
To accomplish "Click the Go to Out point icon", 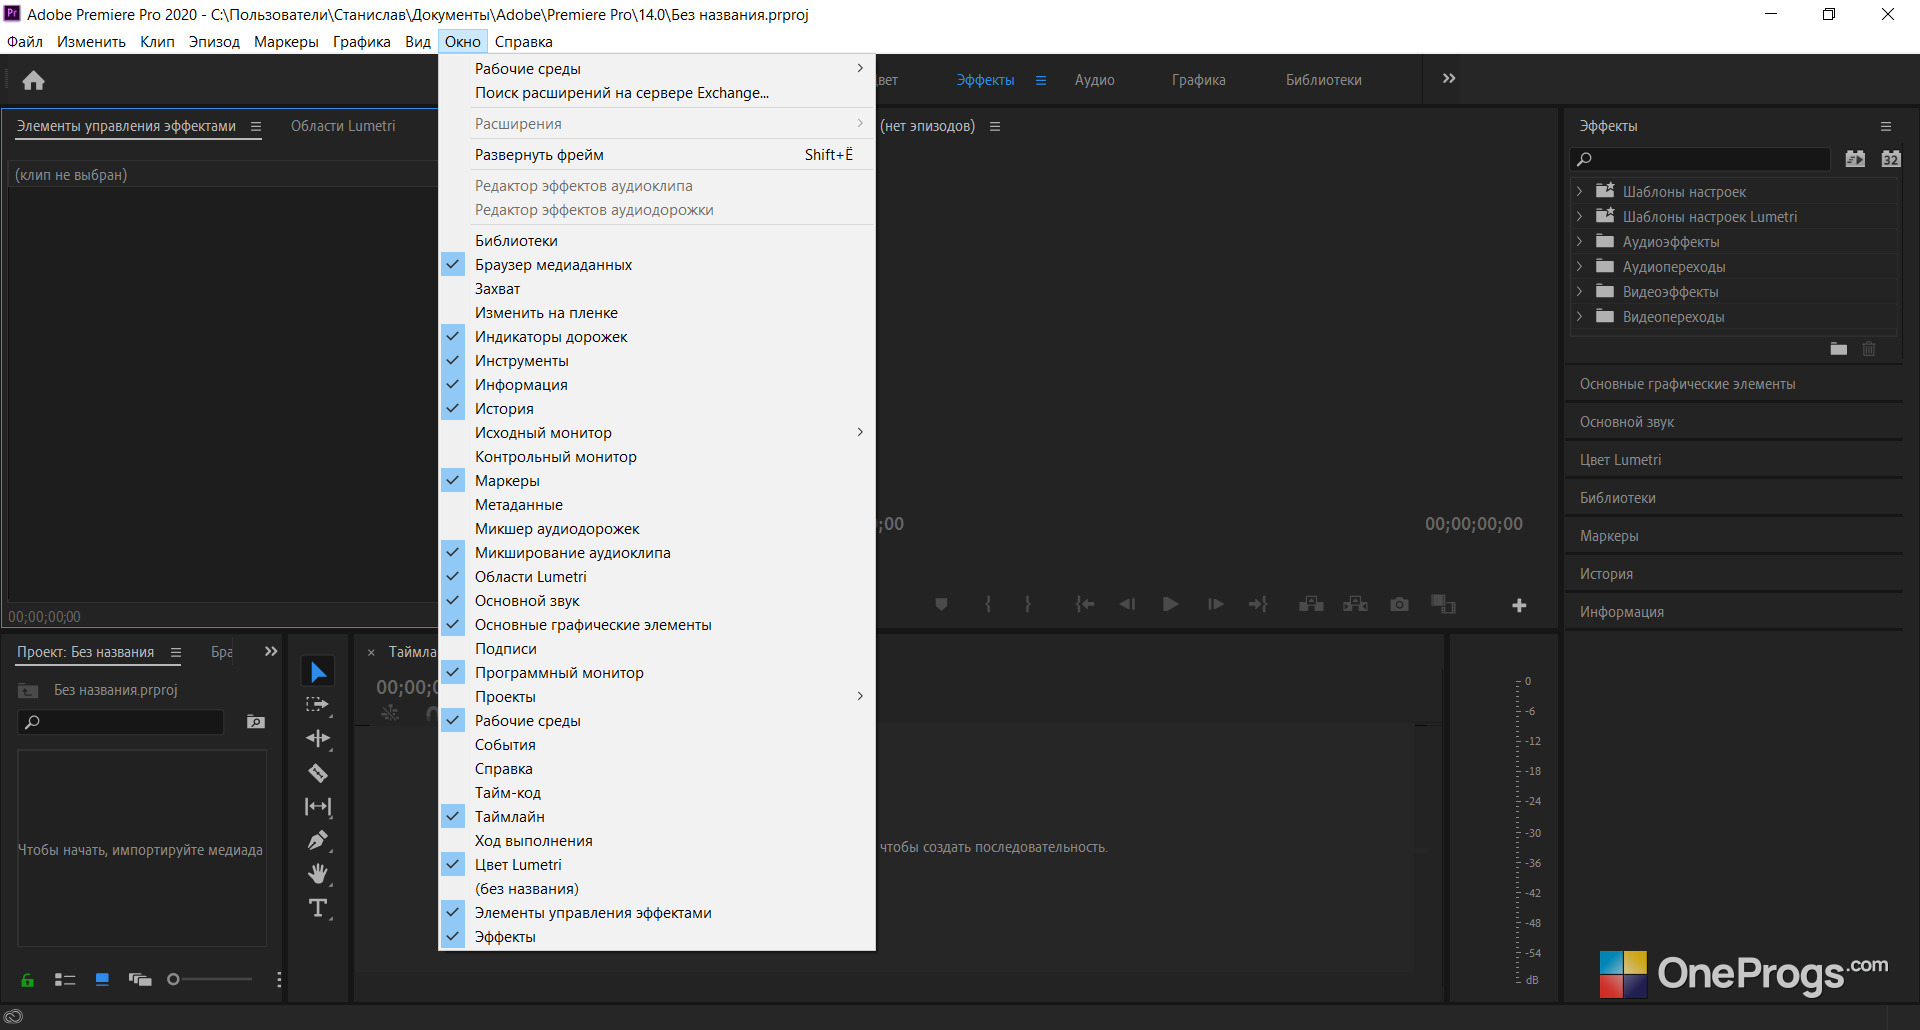I will pyautogui.click(x=1258, y=605).
